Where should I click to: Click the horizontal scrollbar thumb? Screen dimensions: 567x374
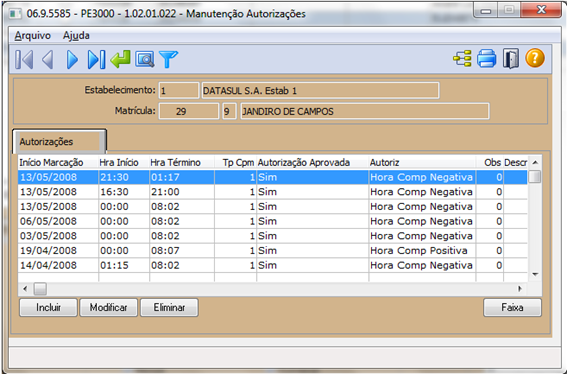[x=40, y=289]
